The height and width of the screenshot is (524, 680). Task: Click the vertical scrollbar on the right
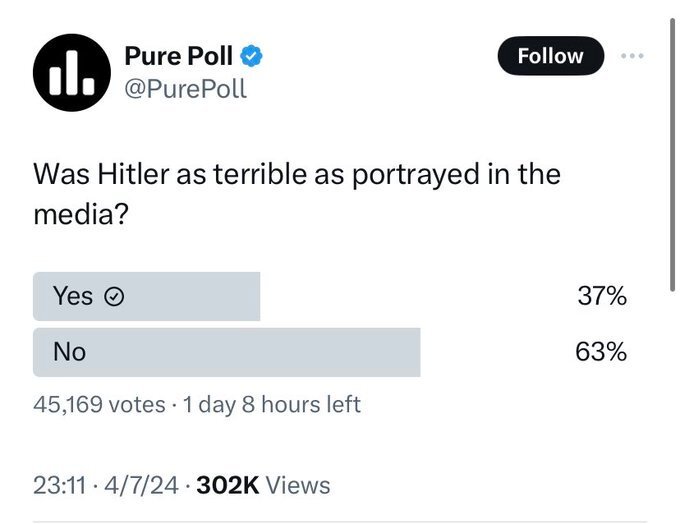pos(671,150)
